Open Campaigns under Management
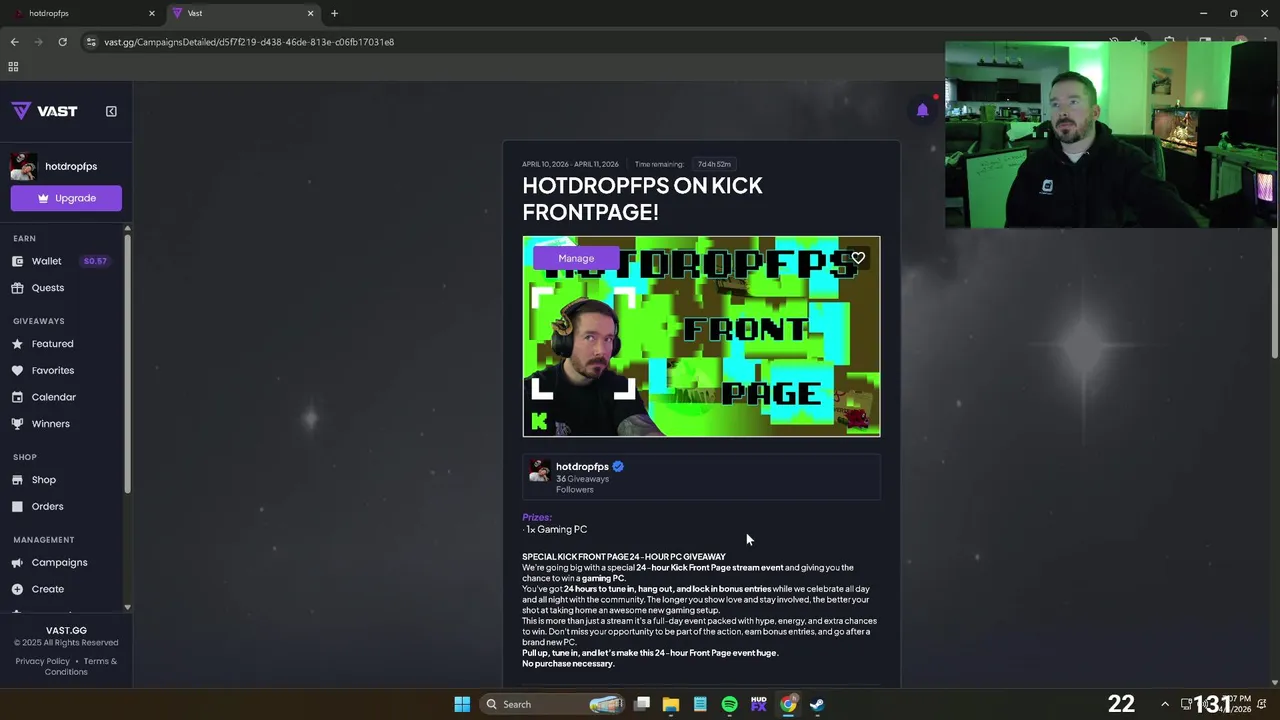Viewport: 1280px width, 720px height. point(59,563)
